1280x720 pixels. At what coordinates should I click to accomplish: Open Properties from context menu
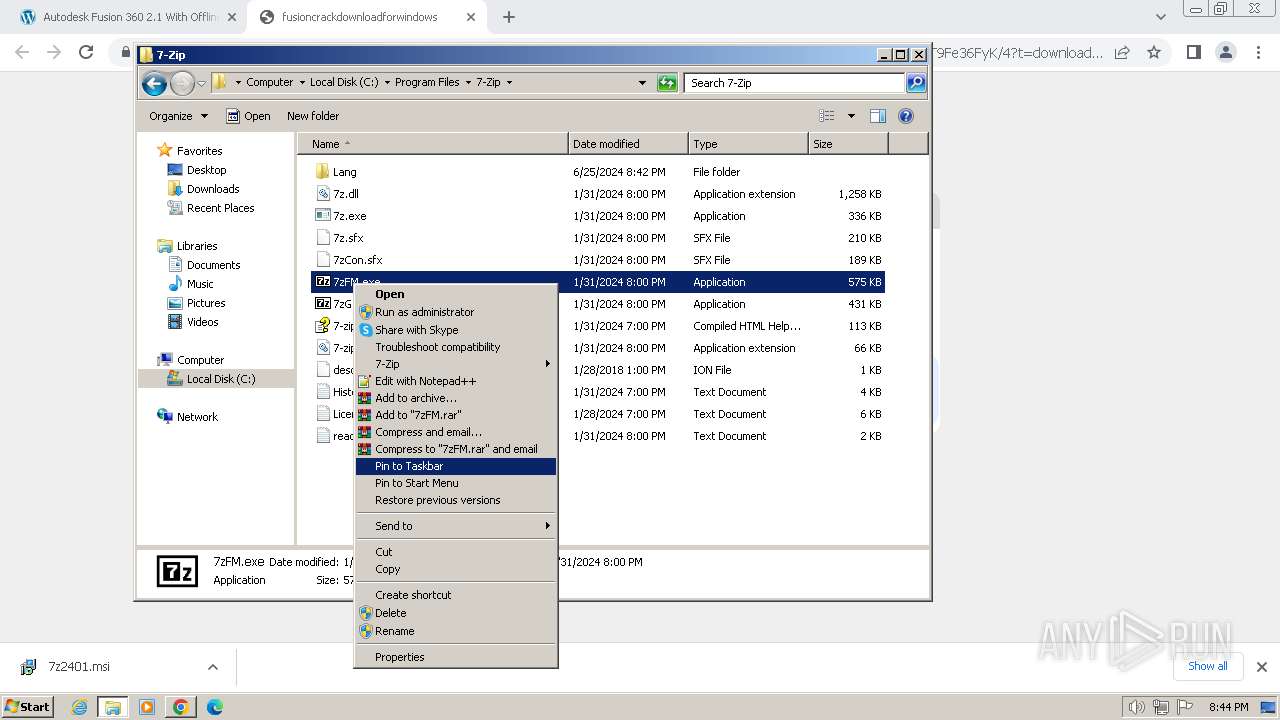coord(456,657)
